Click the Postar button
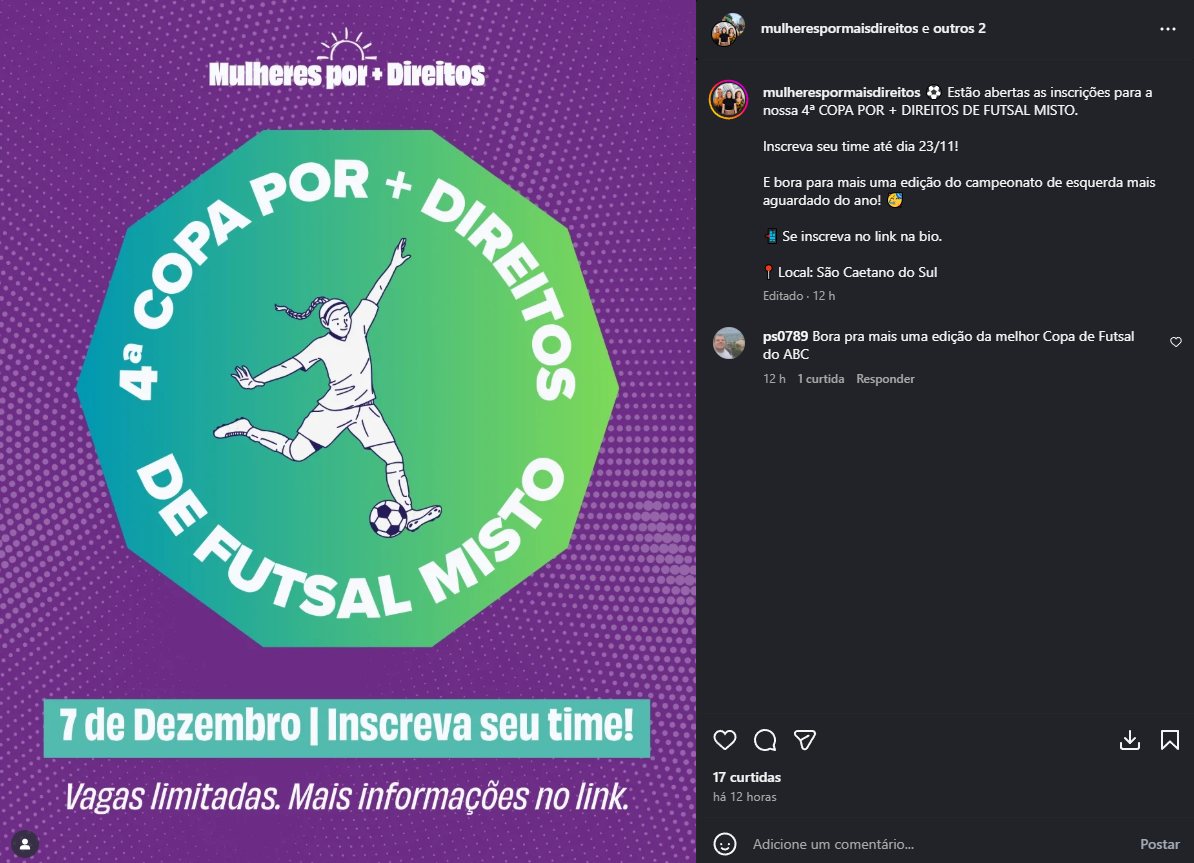 pyautogui.click(x=1160, y=844)
